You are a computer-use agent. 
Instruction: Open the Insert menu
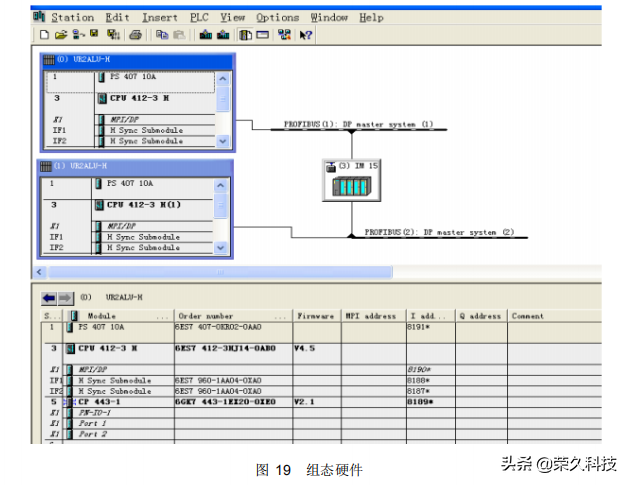tap(160, 17)
